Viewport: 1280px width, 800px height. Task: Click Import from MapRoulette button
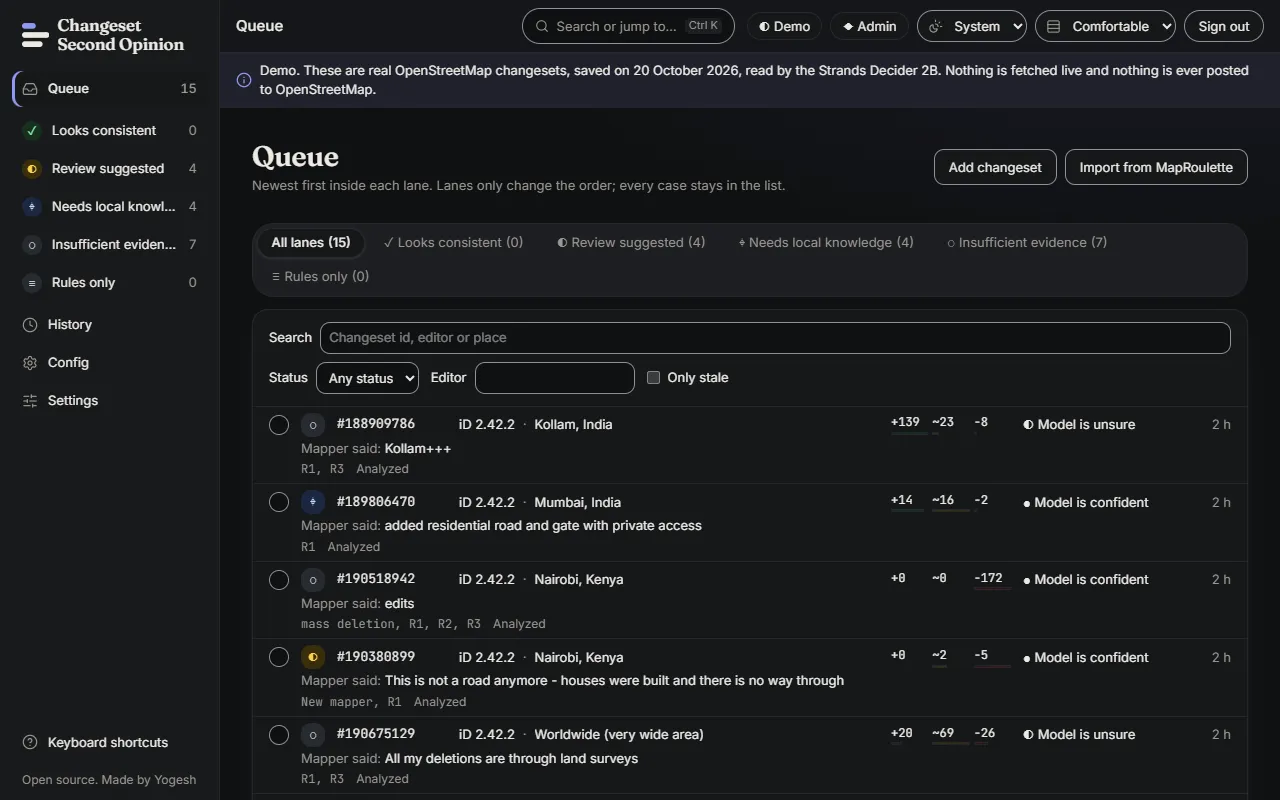pos(1156,168)
